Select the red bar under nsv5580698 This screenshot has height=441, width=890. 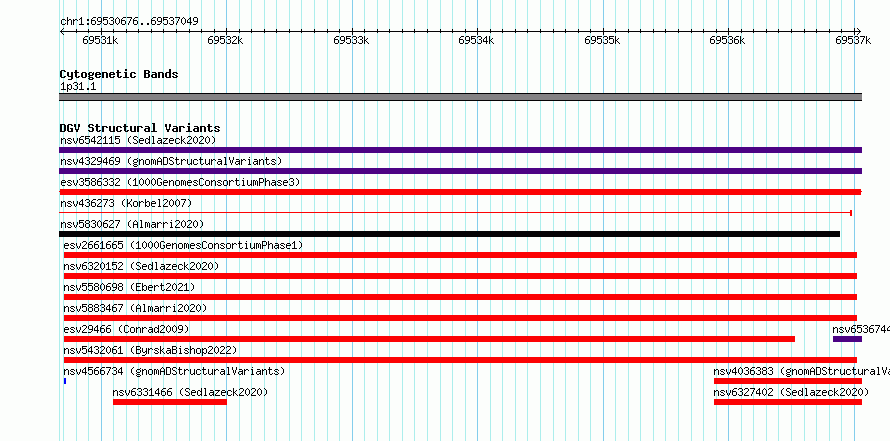click(460, 297)
